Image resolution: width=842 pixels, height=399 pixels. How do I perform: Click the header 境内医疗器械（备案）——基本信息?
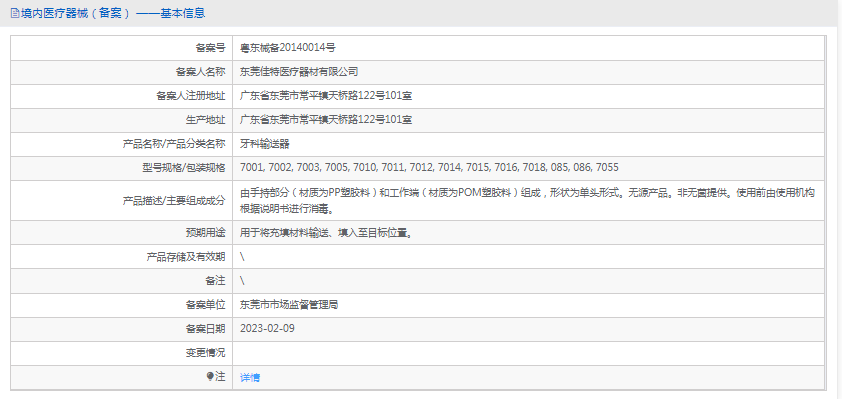[x=113, y=13]
